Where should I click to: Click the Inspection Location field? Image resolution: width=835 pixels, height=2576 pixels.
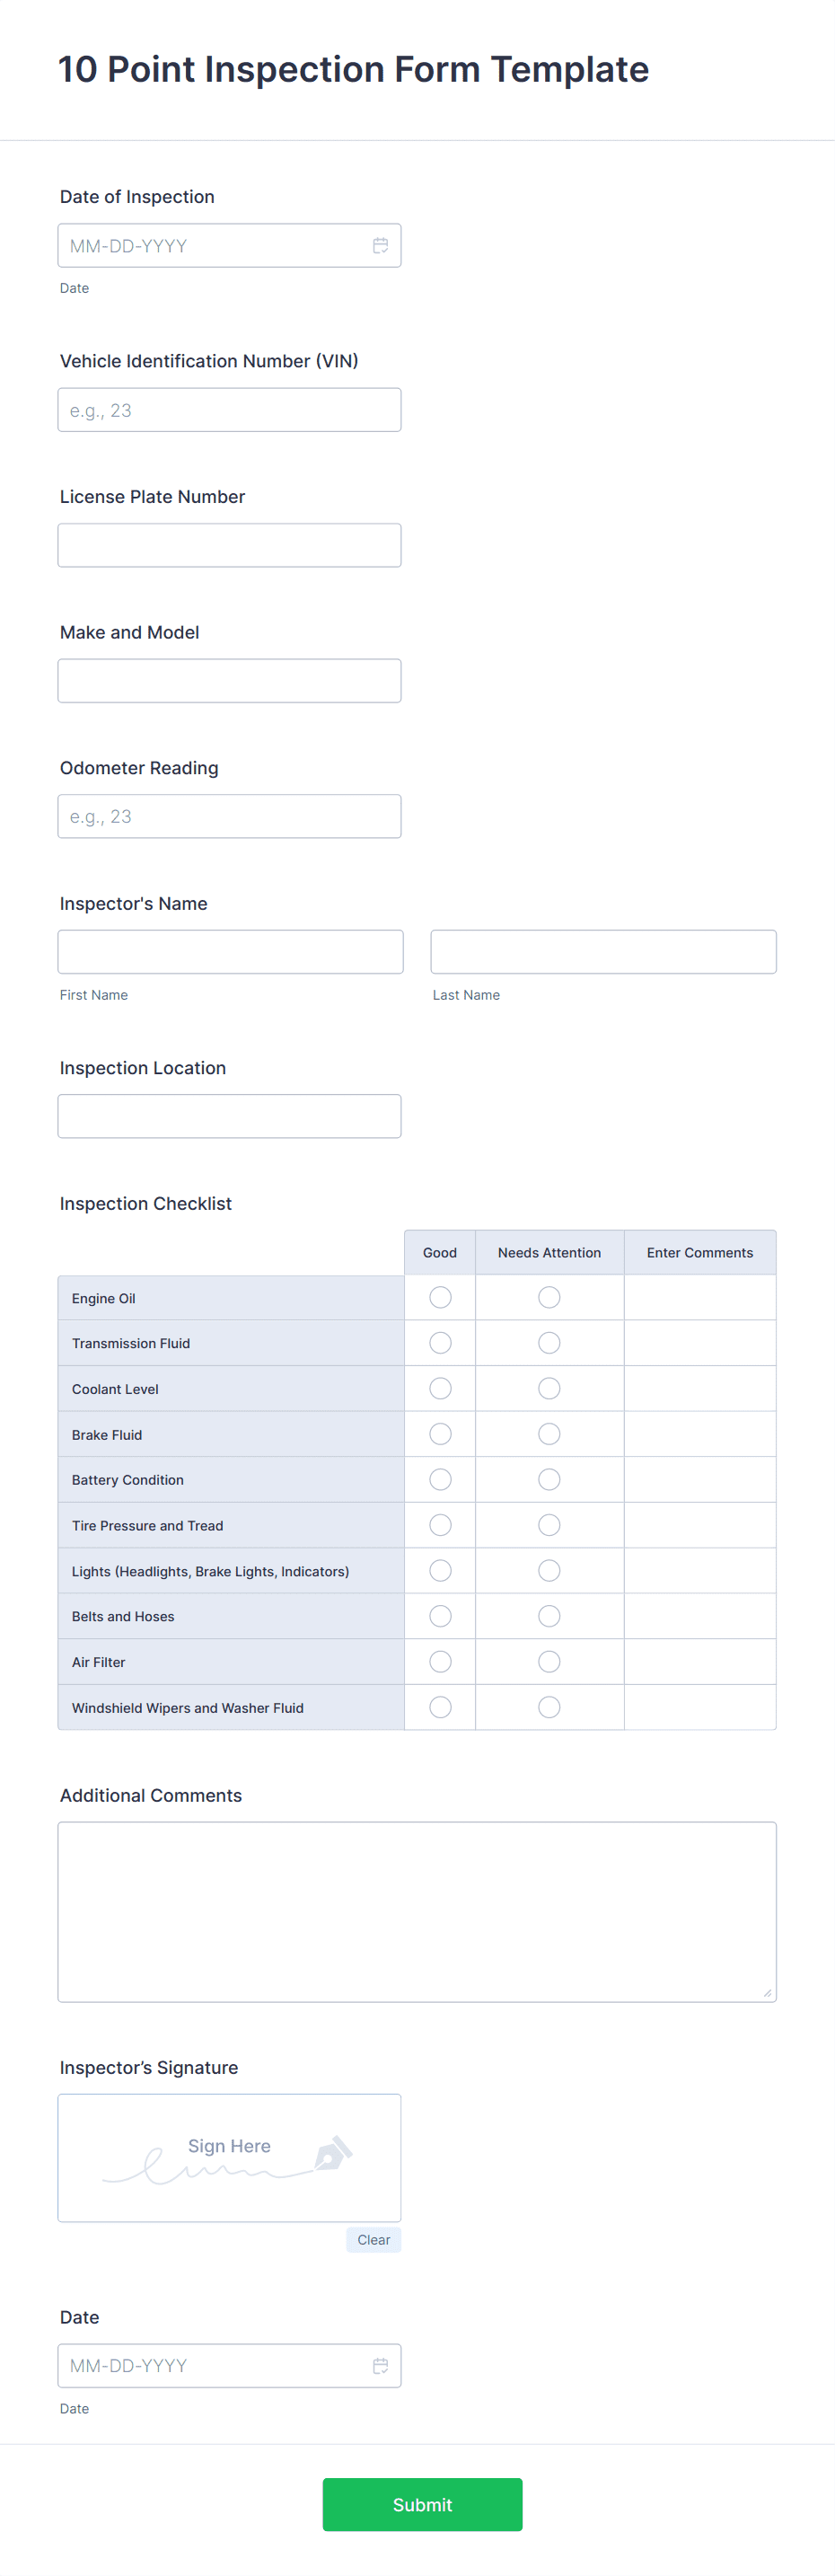click(x=229, y=1115)
